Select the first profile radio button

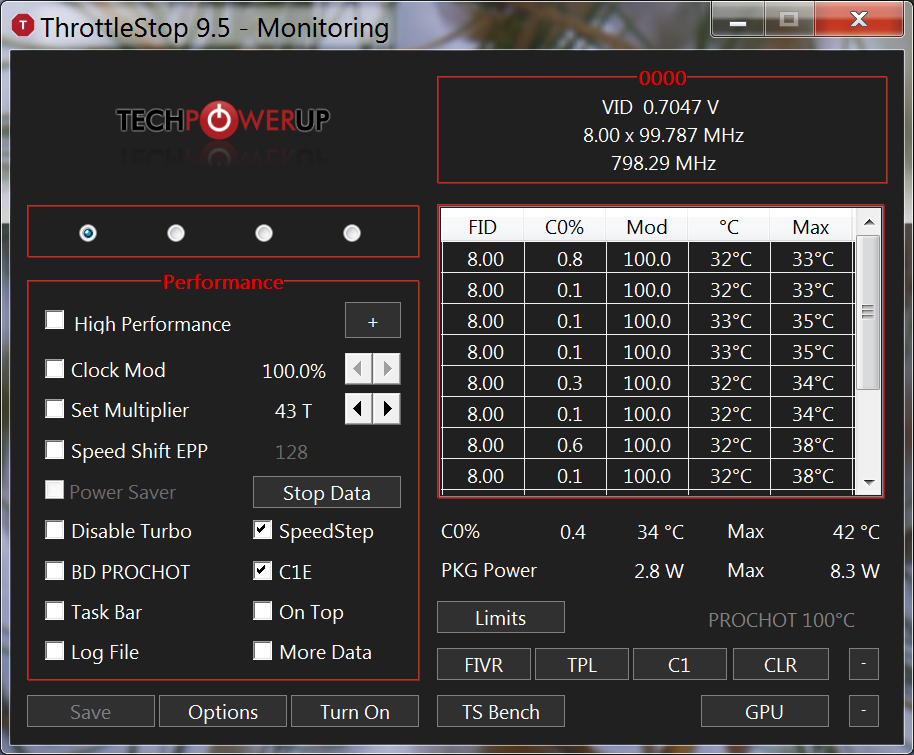coord(88,233)
